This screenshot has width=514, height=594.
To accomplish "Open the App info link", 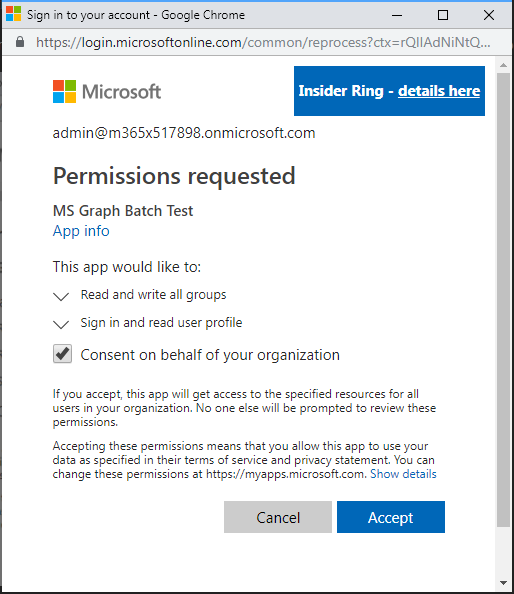I will [81, 231].
